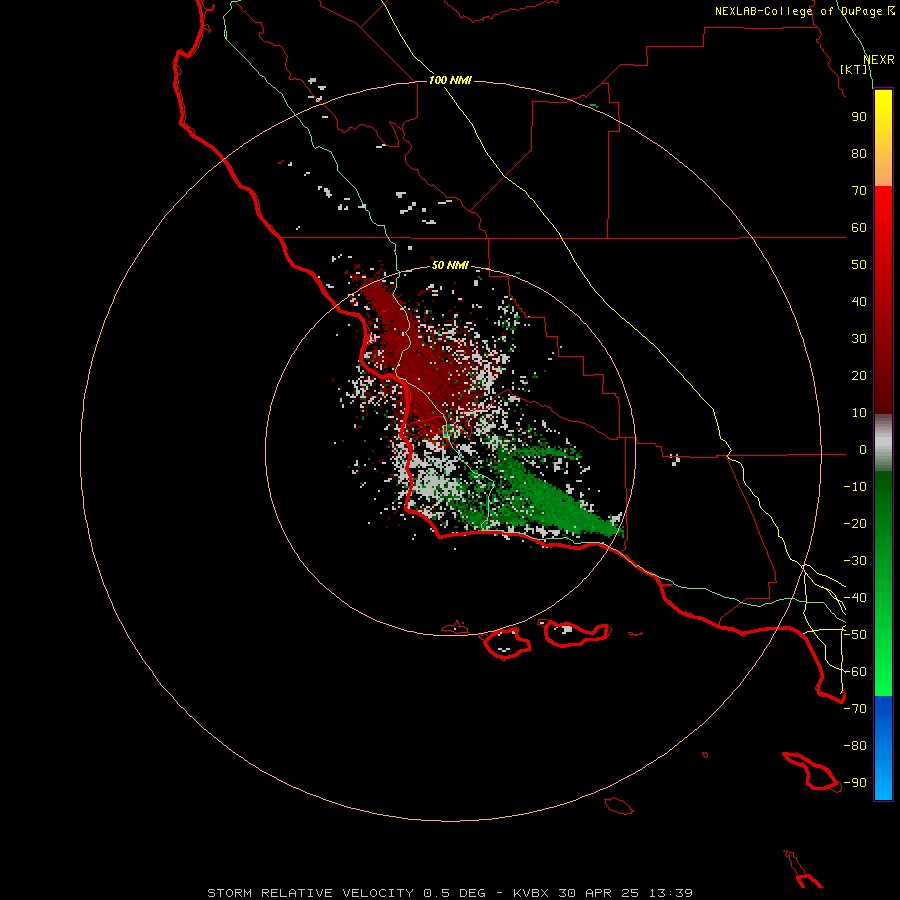Image resolution: width=900 pixels, height=900 pixels.
Task: Click STORM RELATIVE VELOCITY in the footer
Action: pyautogui.click(x=311, y=893)
